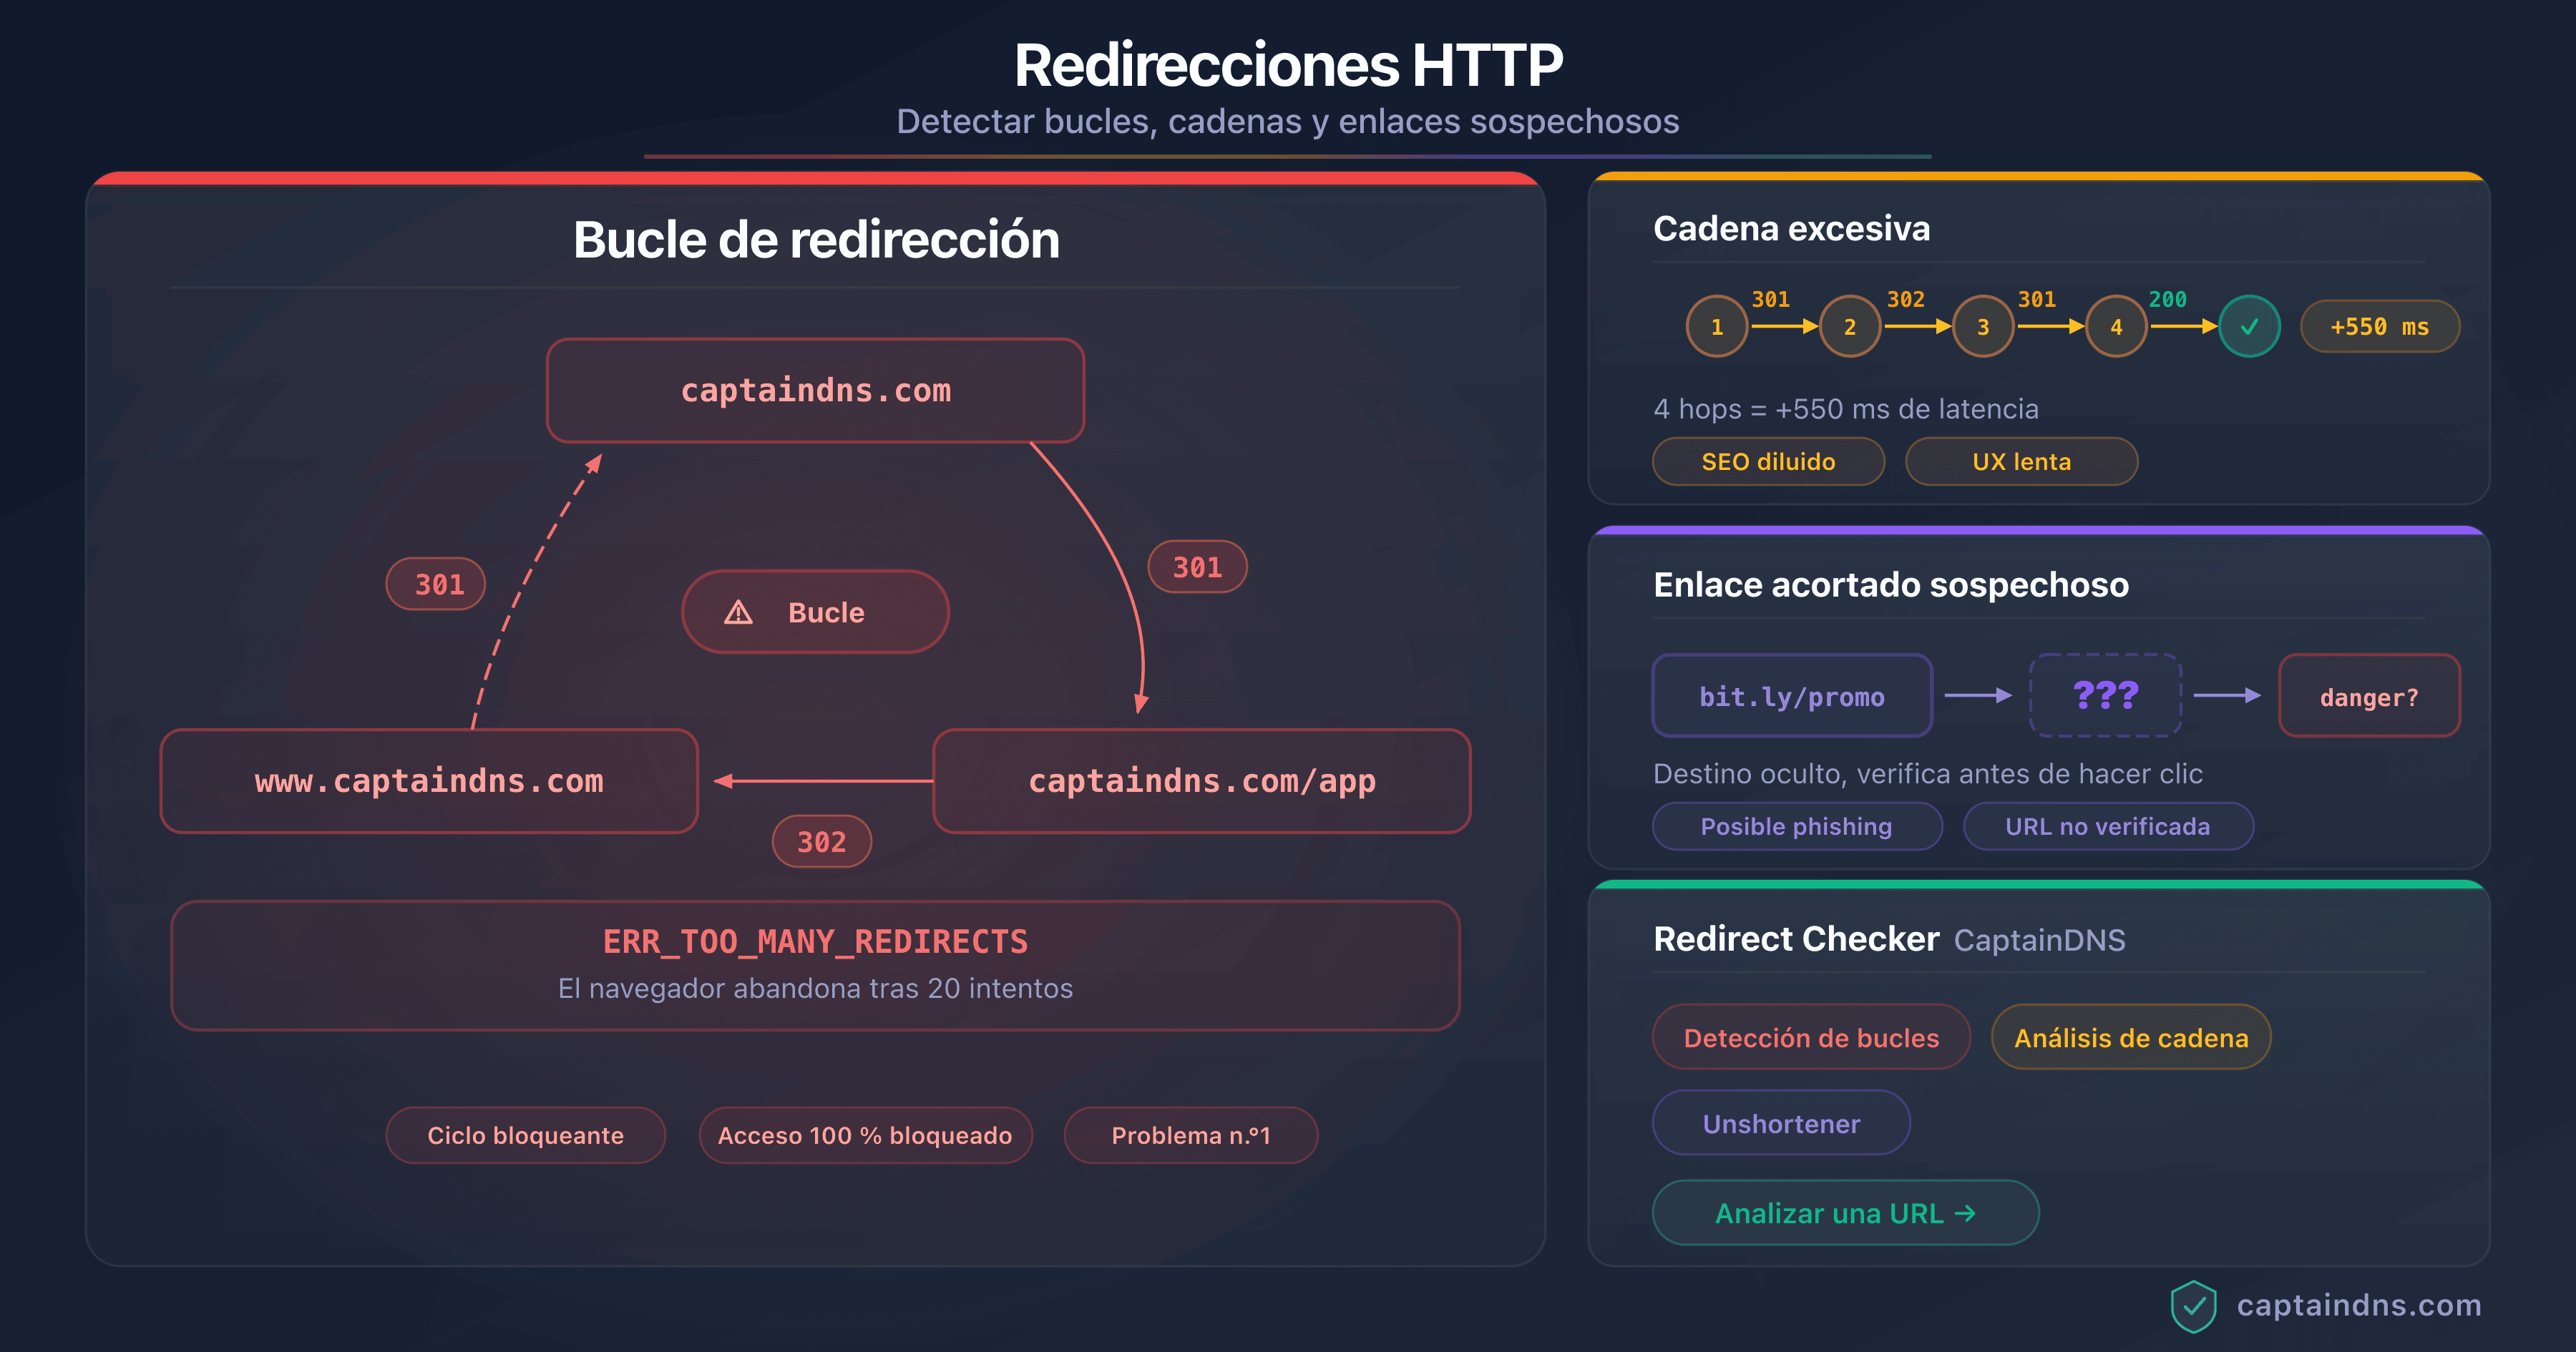
Task: Click the Bucle warning badge
Action: pos(815,612)
